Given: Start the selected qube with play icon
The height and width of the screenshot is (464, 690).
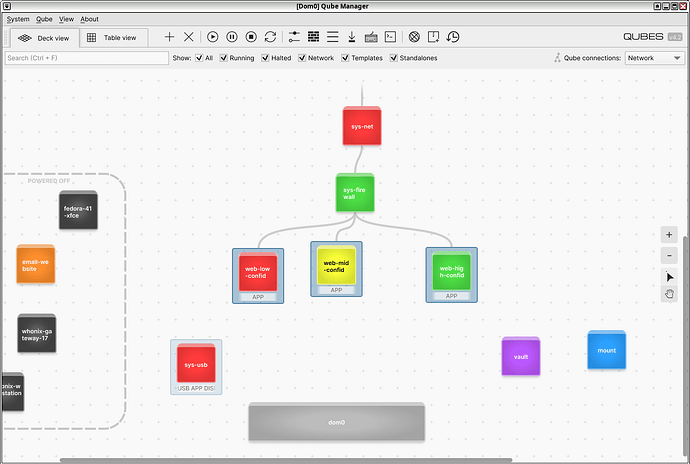Looking at the screenshot, I should pyautogui.click(x=213, y=37).
